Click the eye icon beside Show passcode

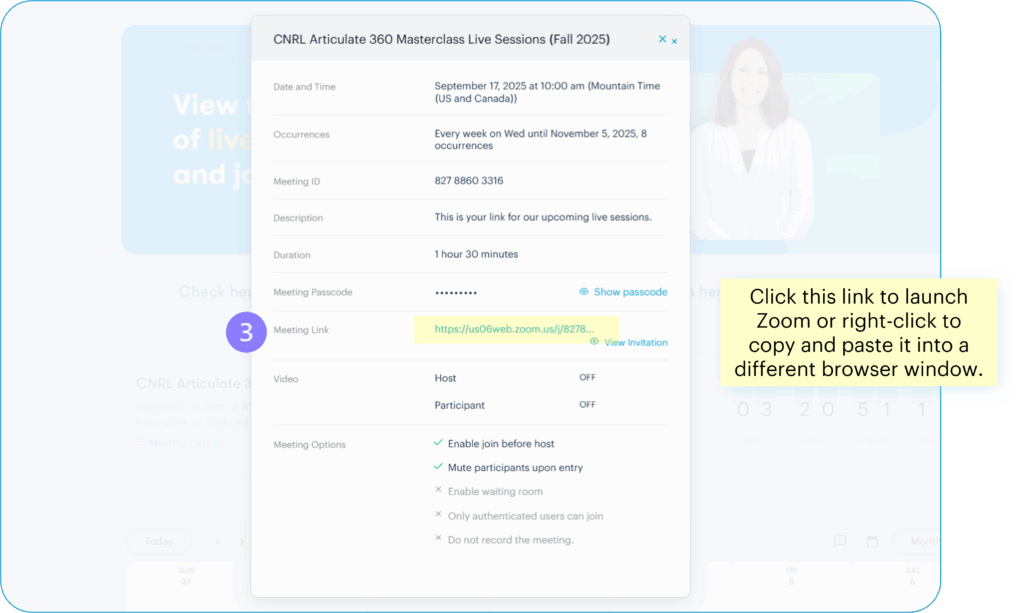(584, 292)
